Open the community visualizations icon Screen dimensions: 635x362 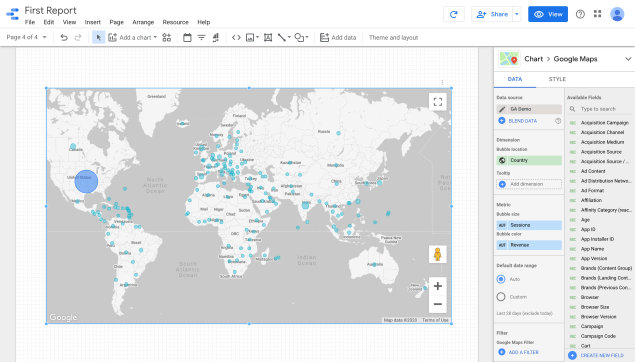[x=166, y=38]
